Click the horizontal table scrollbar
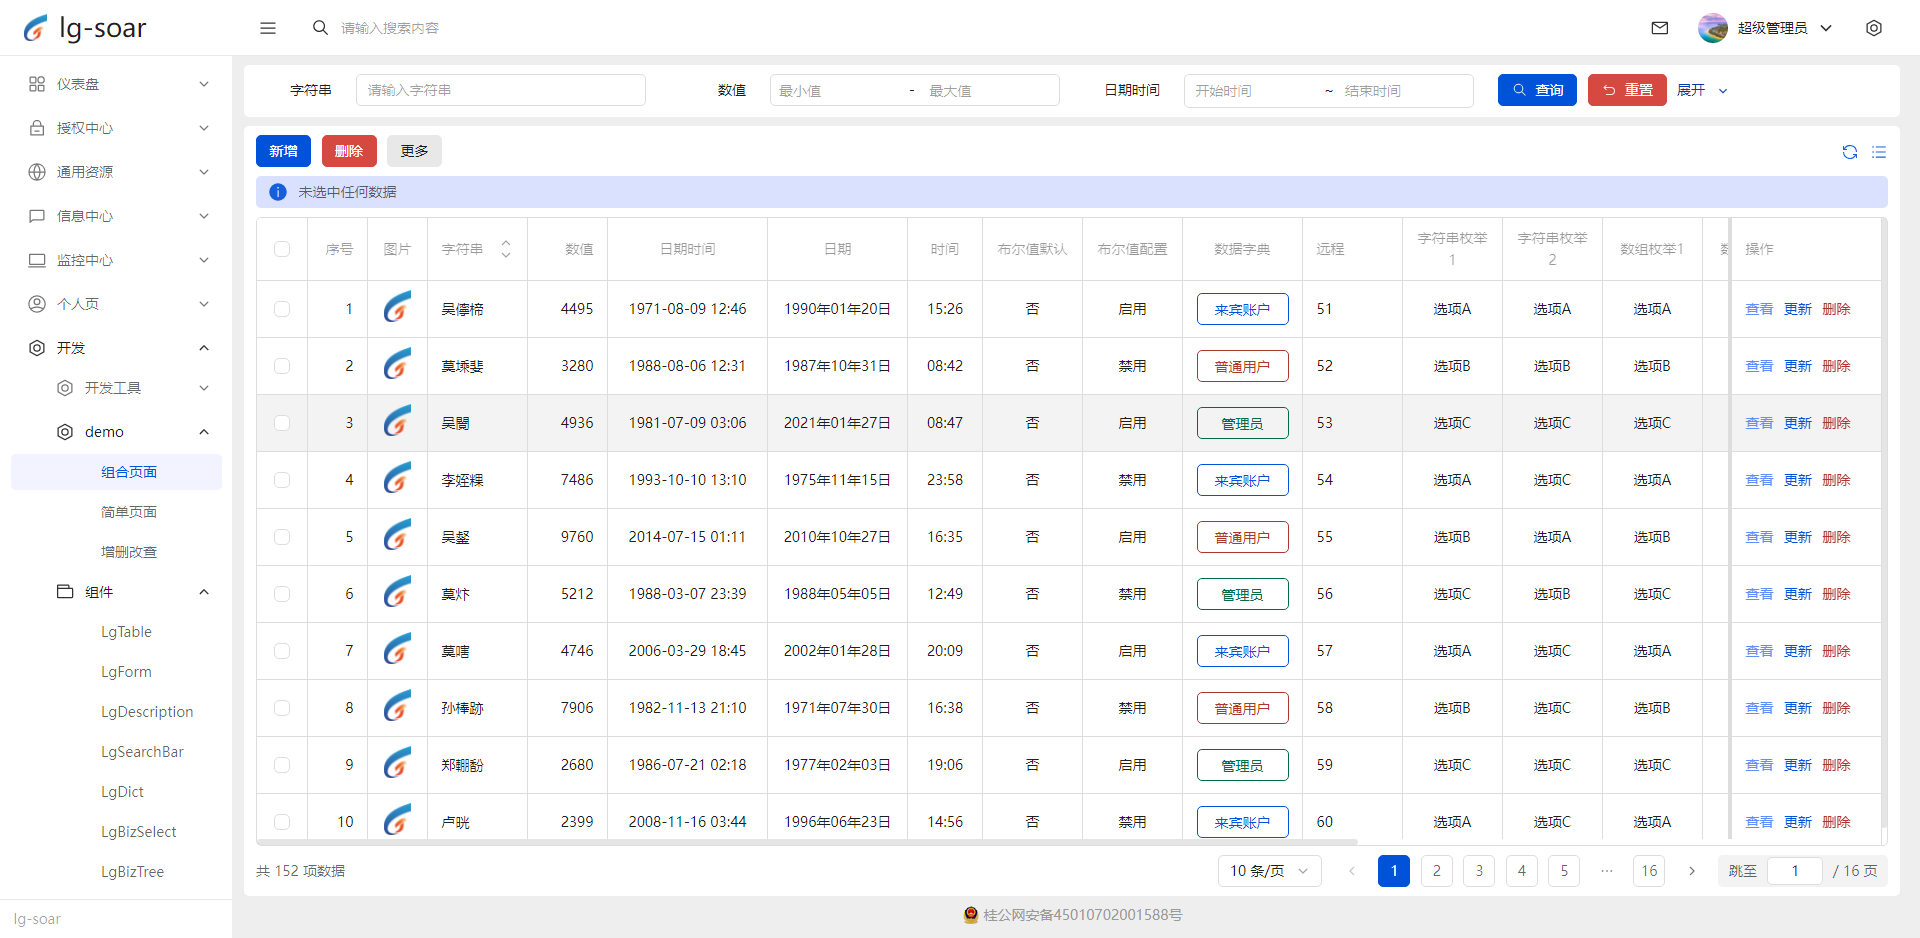The height and width of the screenshot is (938, 1920). coord(808,842)
